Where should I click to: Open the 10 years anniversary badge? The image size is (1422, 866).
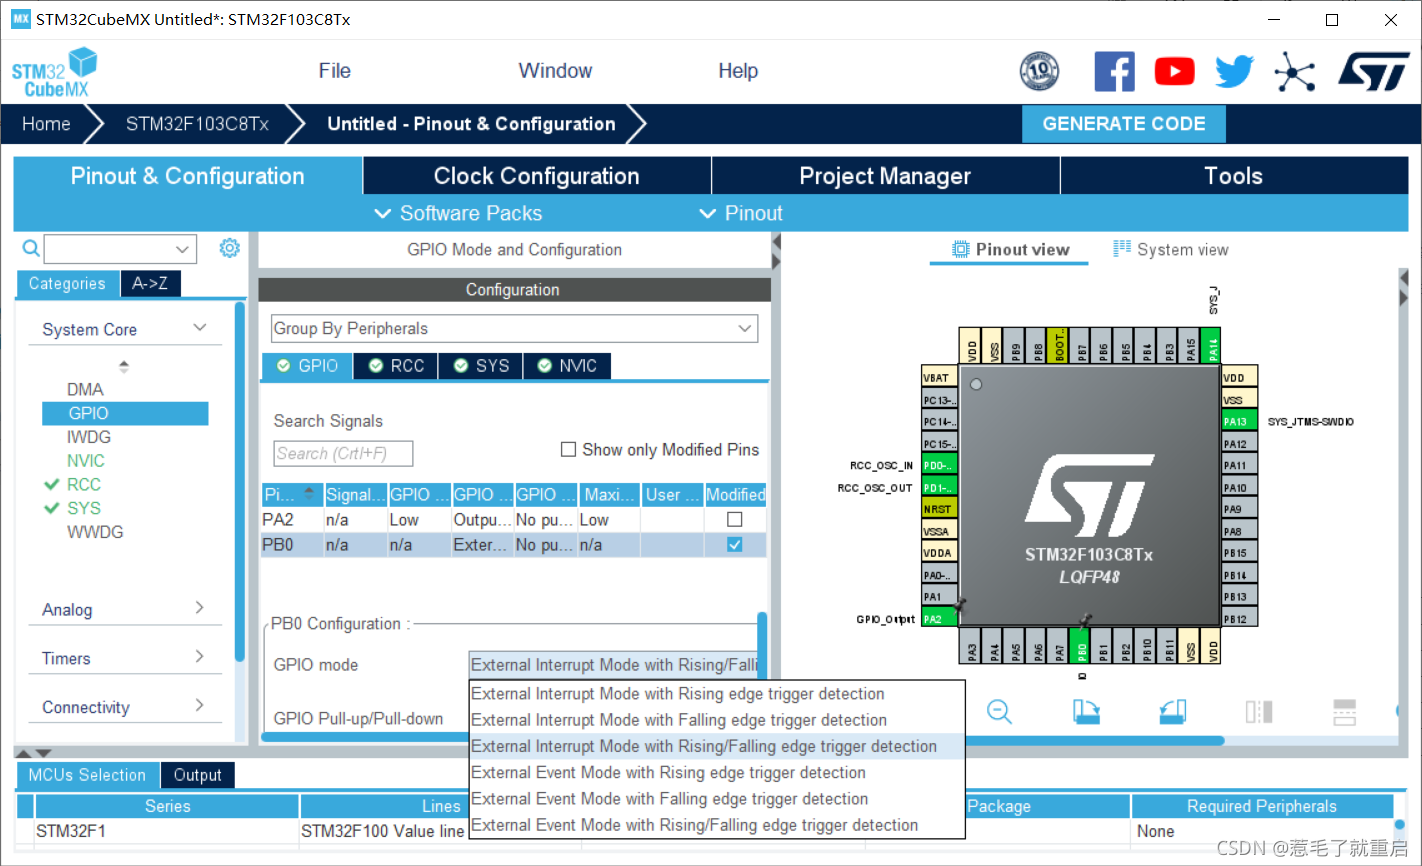1039,72
